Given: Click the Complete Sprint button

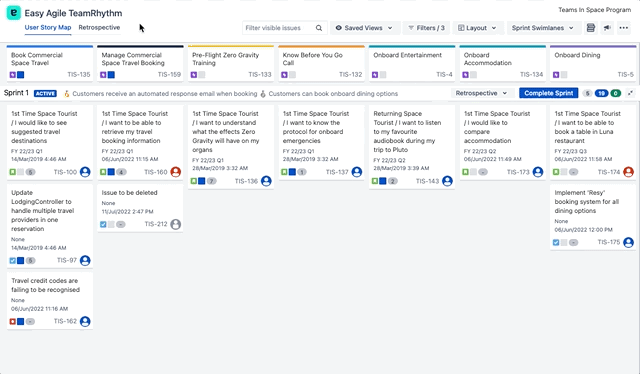Looking at the screenshot, I should pyautogui.click(x=549, y=93).
